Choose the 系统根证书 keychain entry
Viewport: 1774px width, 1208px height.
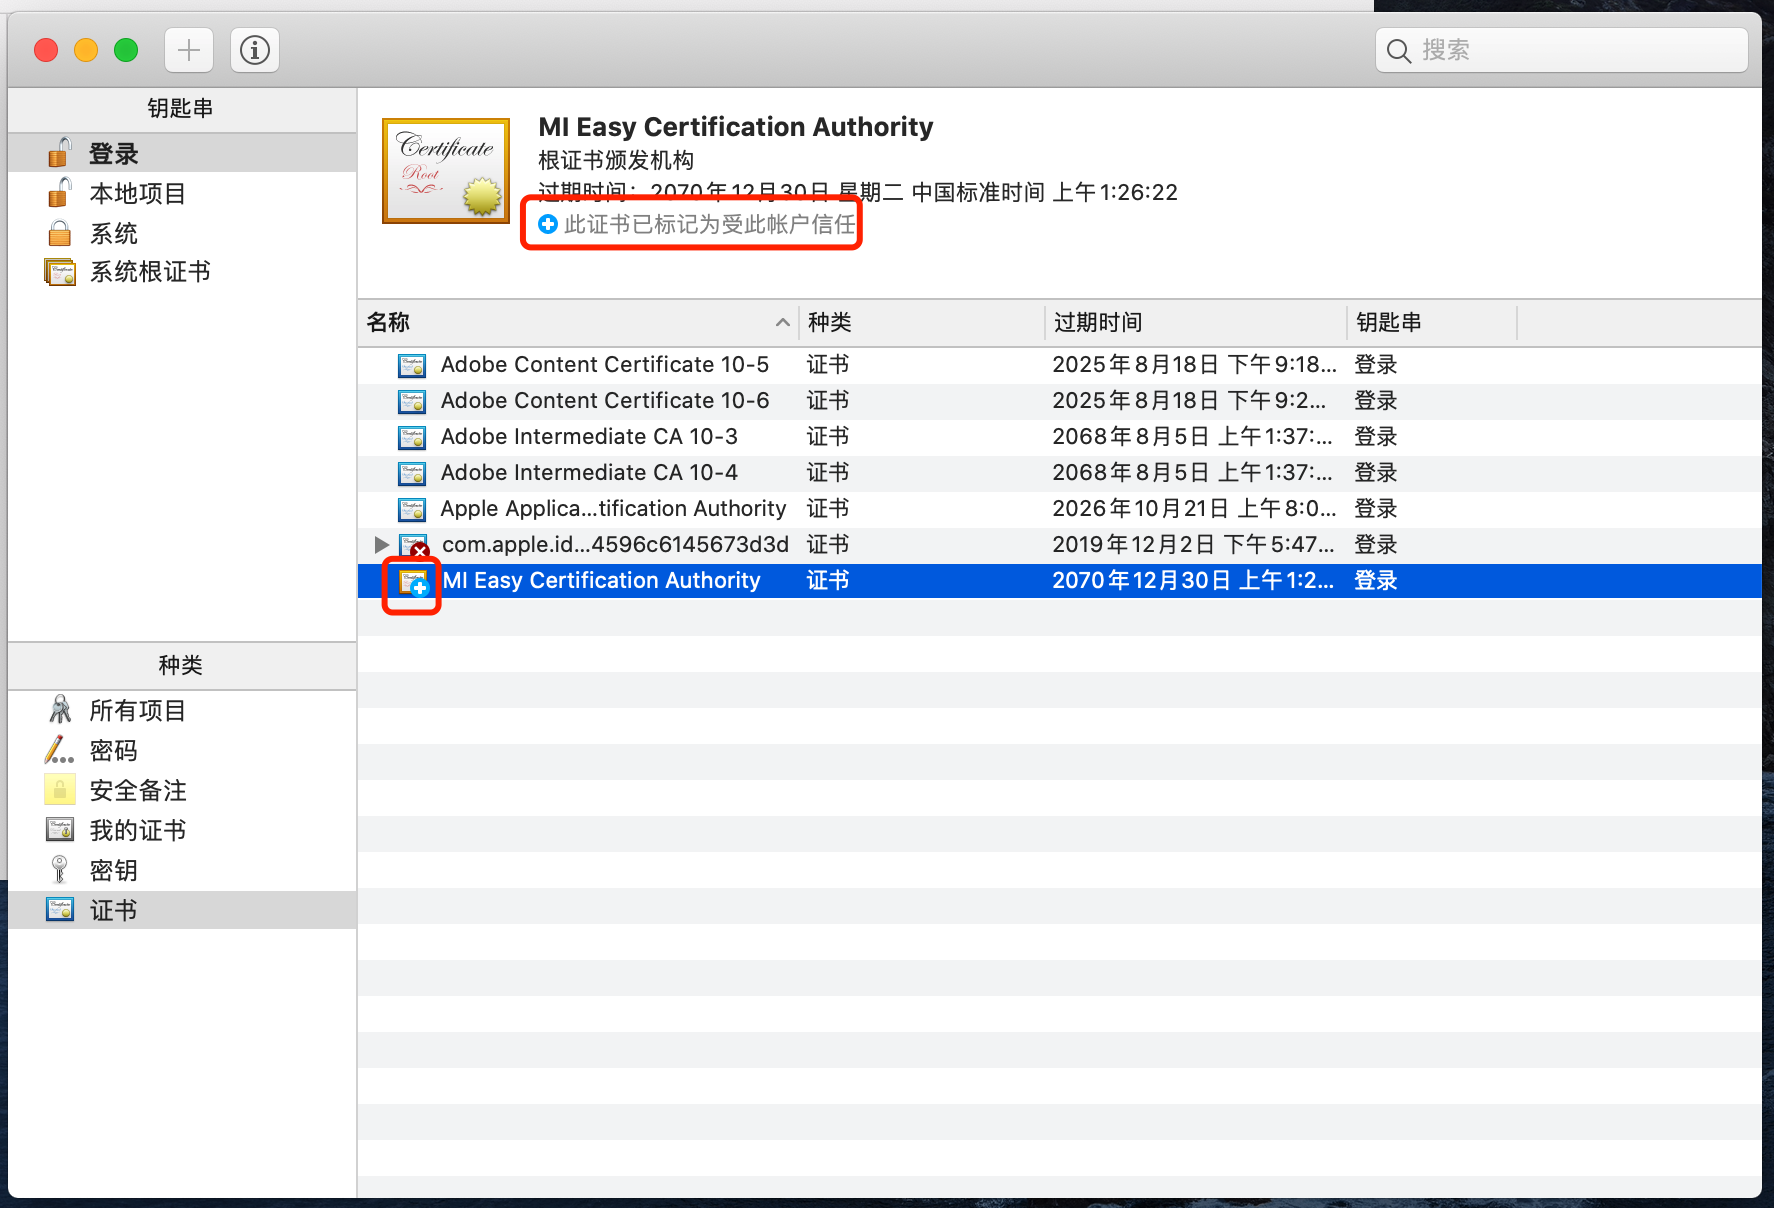(x=182, y=272)
